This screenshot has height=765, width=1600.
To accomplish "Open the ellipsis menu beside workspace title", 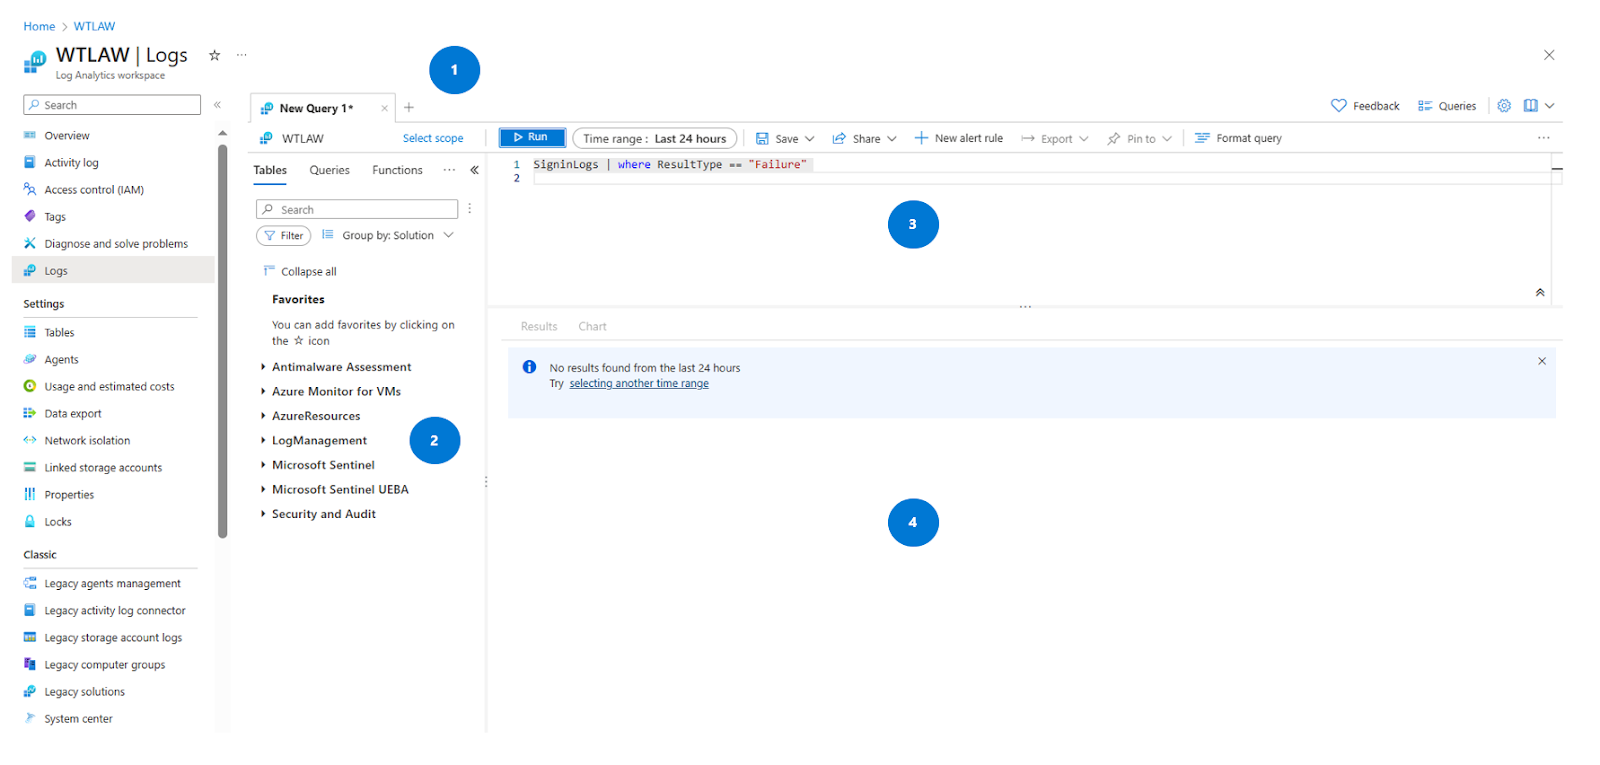I will 242,55.
